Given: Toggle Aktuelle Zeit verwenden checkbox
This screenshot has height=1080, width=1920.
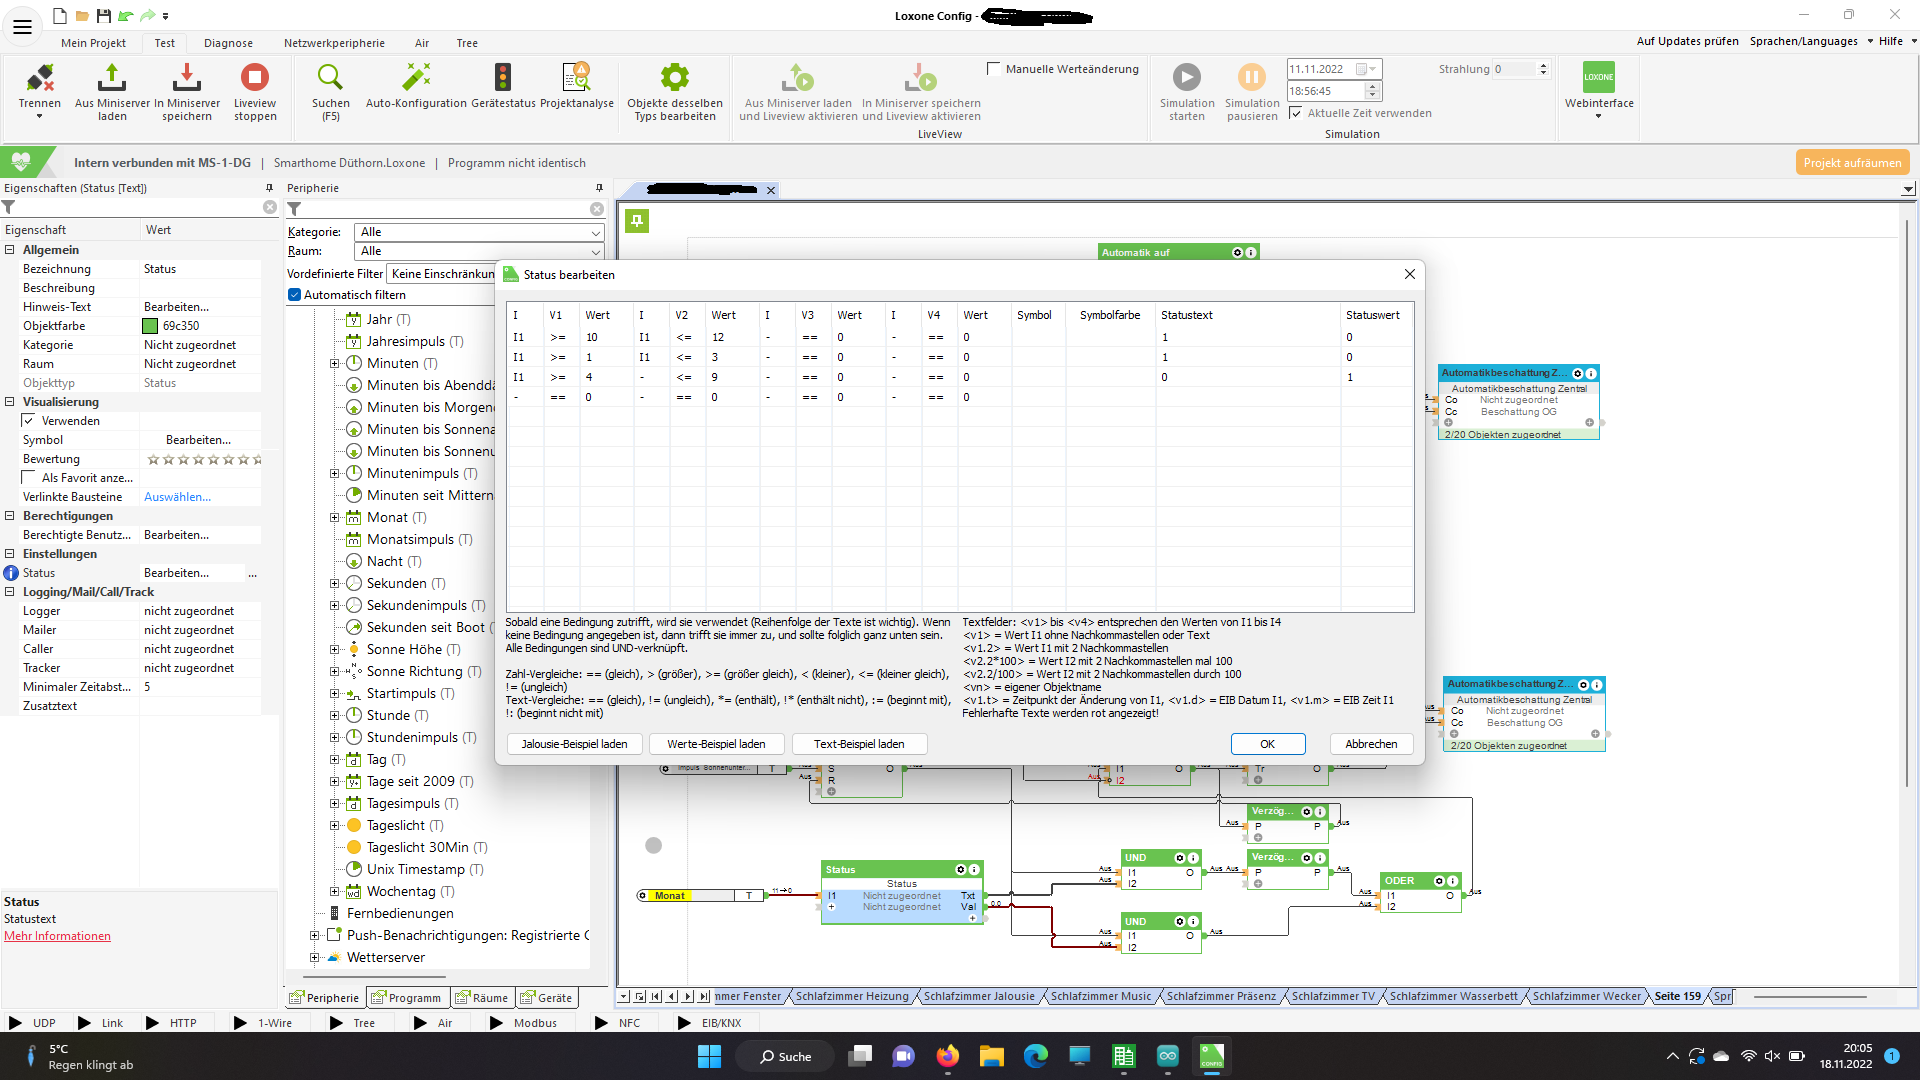Looking at the screenshot, I should (x=1296, y=113).
